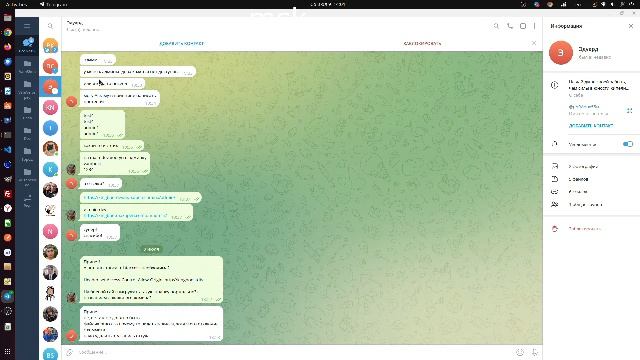The width and height of the screenshot is (640, 360).
Task: Launch Google Chrome from the Ubuntu dock
Action: pyautogui.click(x=7, y=33)
